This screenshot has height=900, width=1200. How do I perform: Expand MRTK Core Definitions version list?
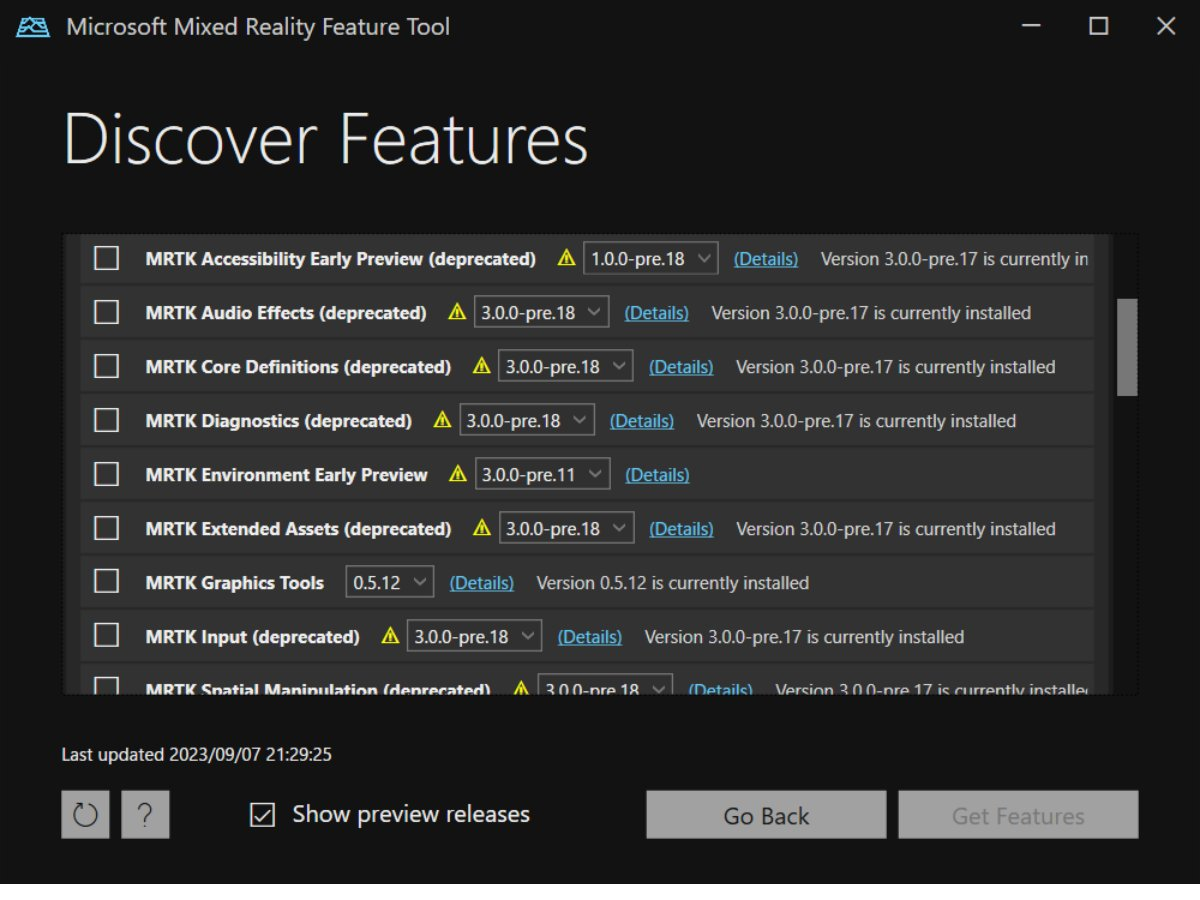pos(566,366)
